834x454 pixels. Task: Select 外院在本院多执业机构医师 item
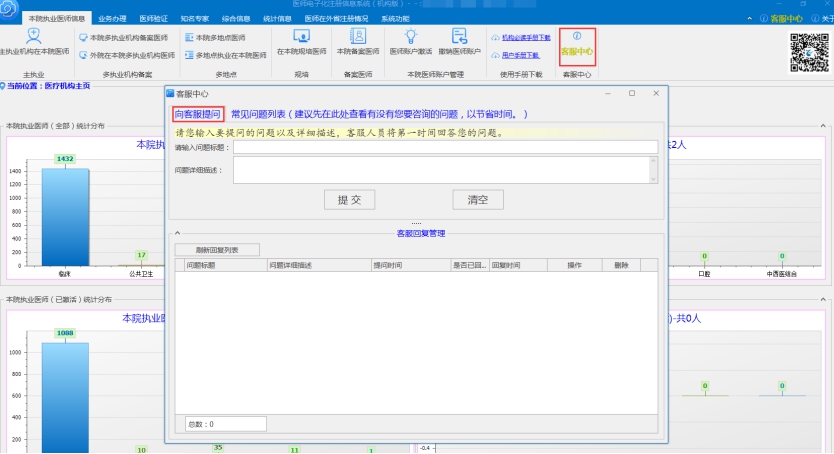click(x=125, y=54)
